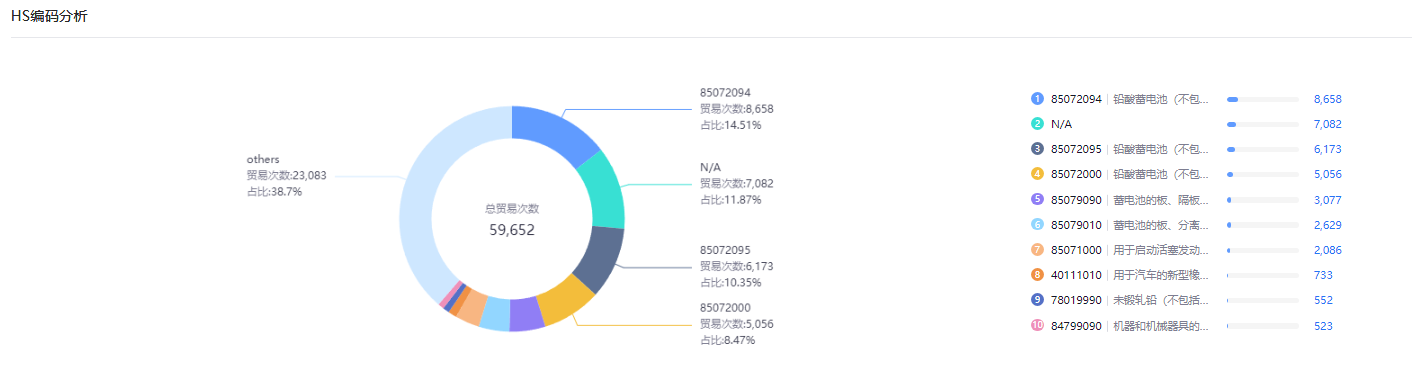This screenshot has width=1412, height=375.
Task: Click the 40111010 progress bar
Action: pyautogui.click(x=1262, y=274)
